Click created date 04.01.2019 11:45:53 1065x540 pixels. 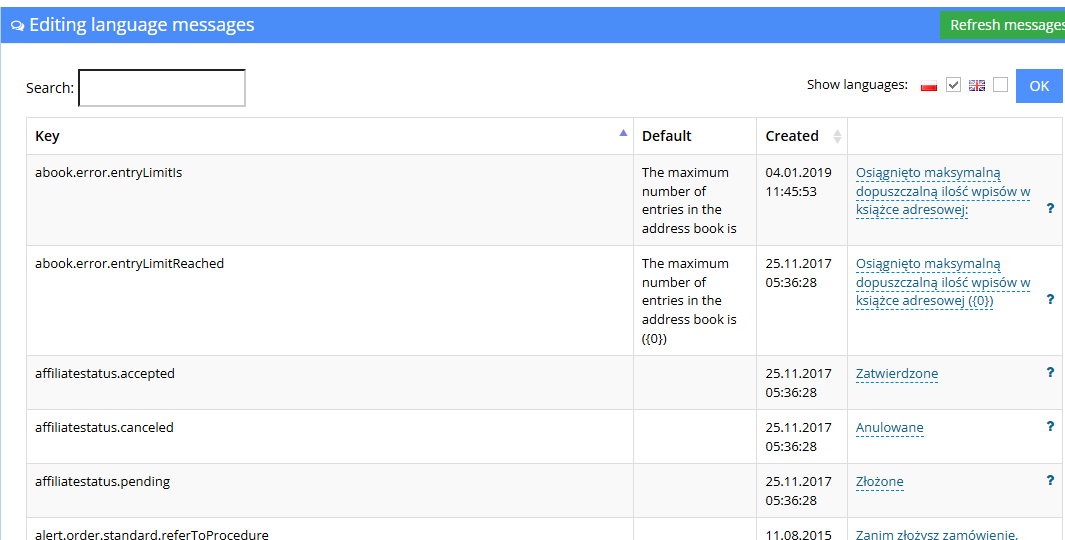(798, 182)
